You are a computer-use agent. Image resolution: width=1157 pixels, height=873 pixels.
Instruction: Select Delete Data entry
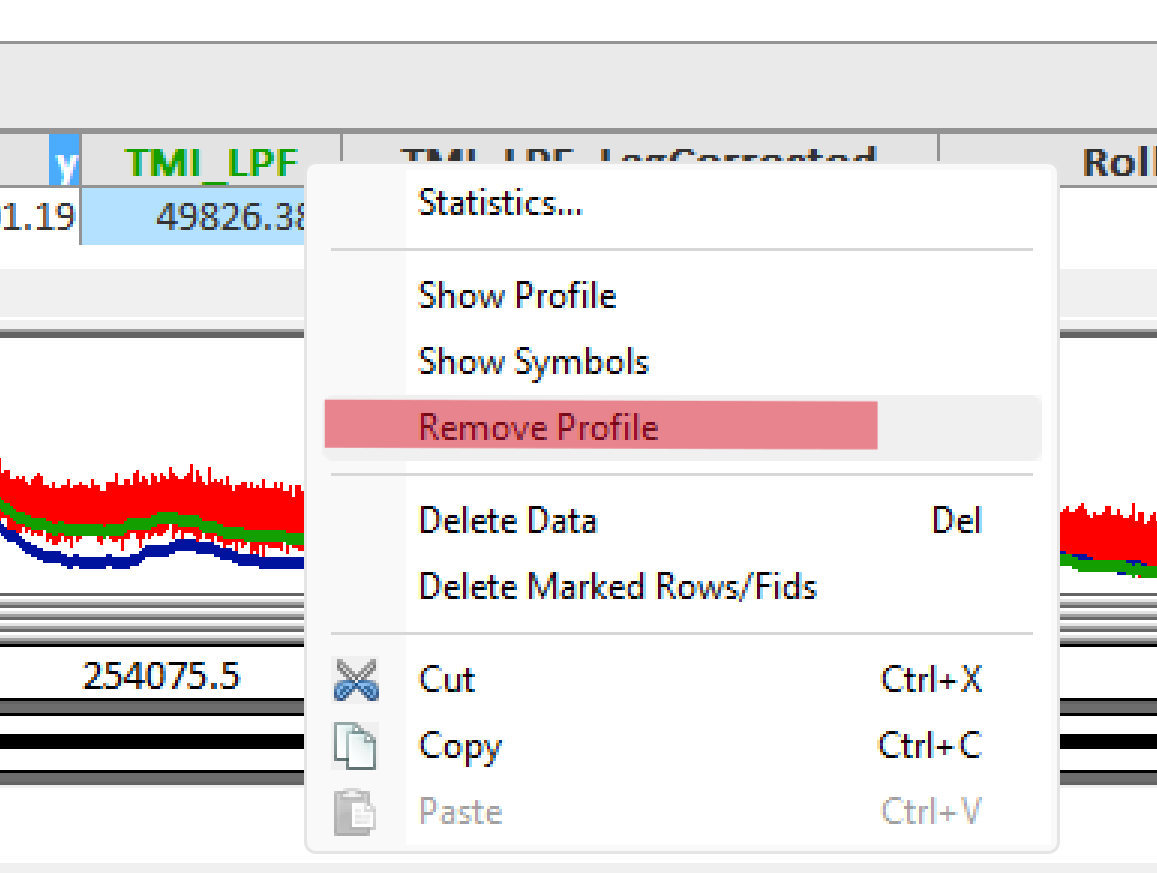point(507,520)
